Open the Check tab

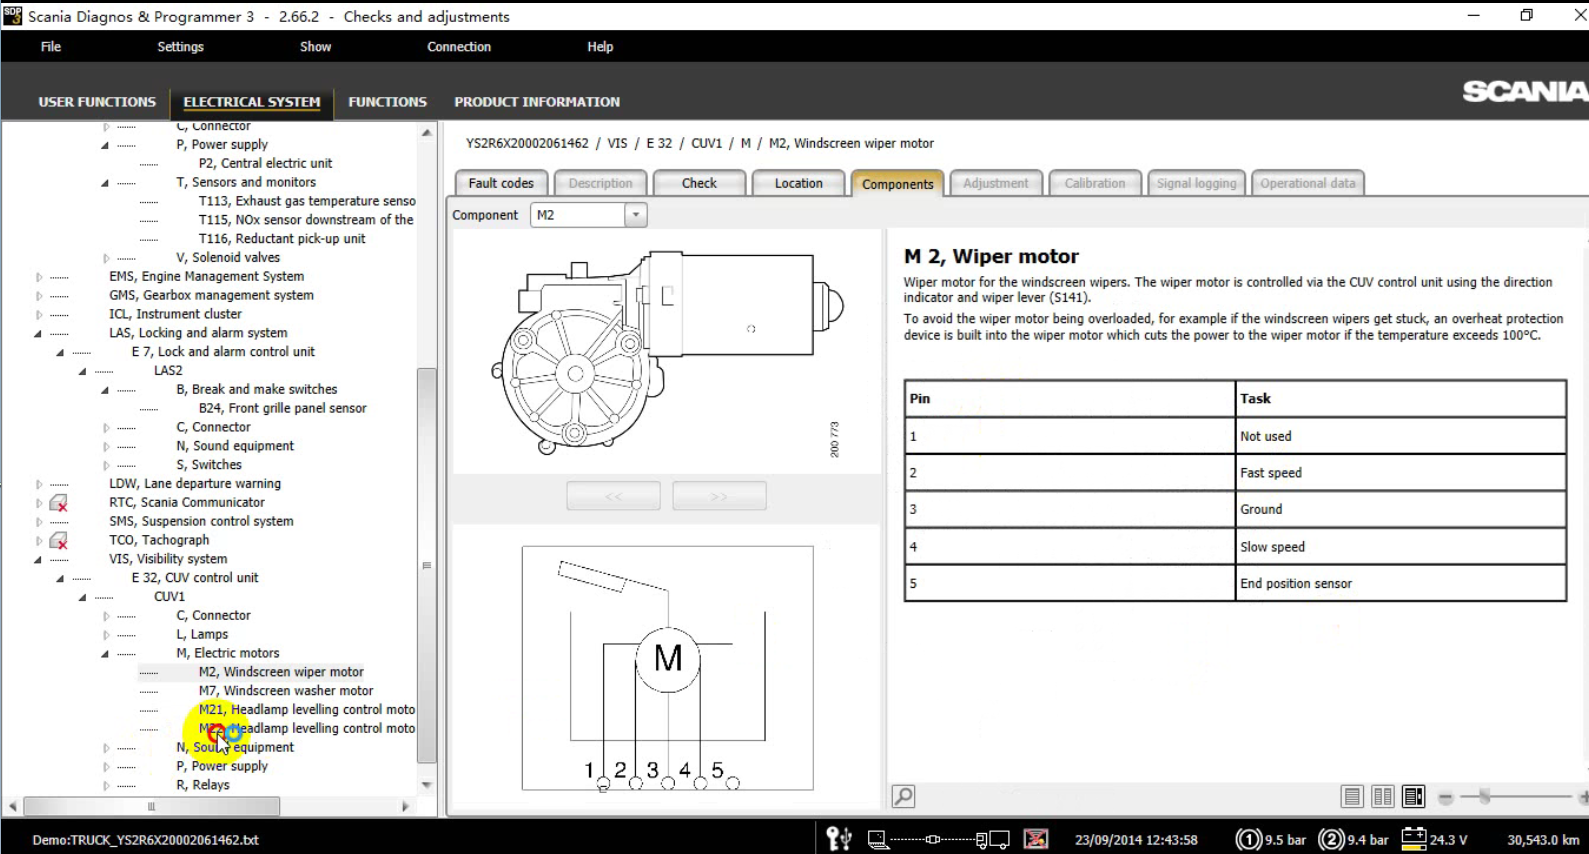point(699,183)
